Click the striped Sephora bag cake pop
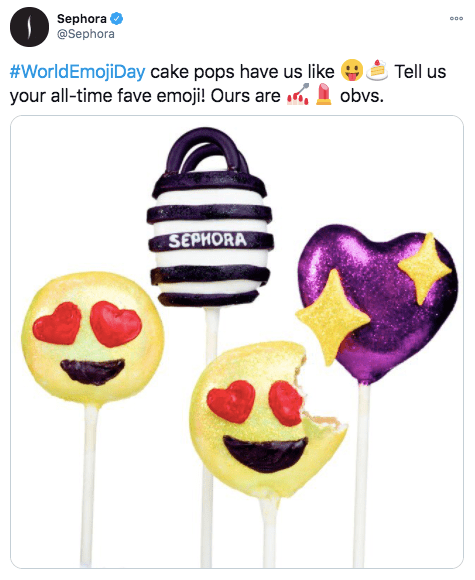 coord(210,218)
